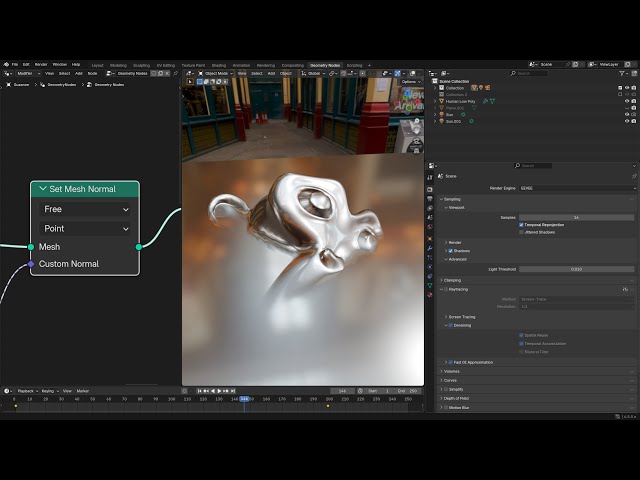The width and height of the screenshot is (640, 480).
Task: Open the Output properties tab
Action: [x=430, y=199]
